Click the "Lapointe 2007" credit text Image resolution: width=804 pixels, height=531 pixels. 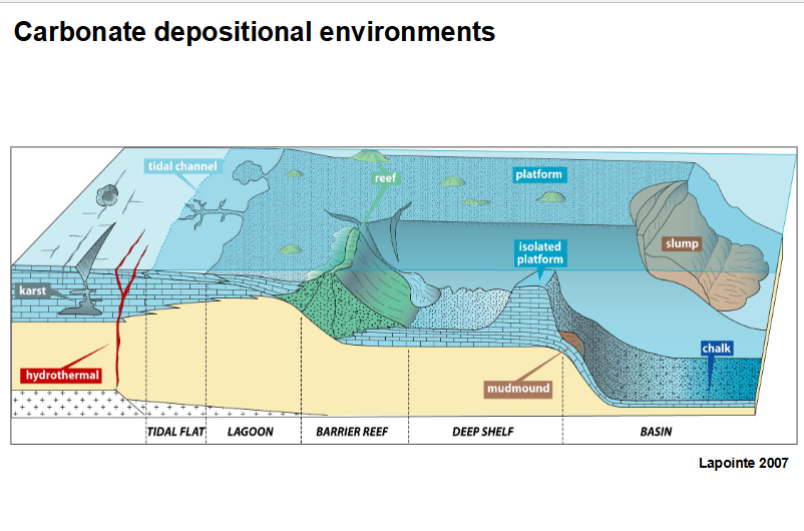[742, 463]
